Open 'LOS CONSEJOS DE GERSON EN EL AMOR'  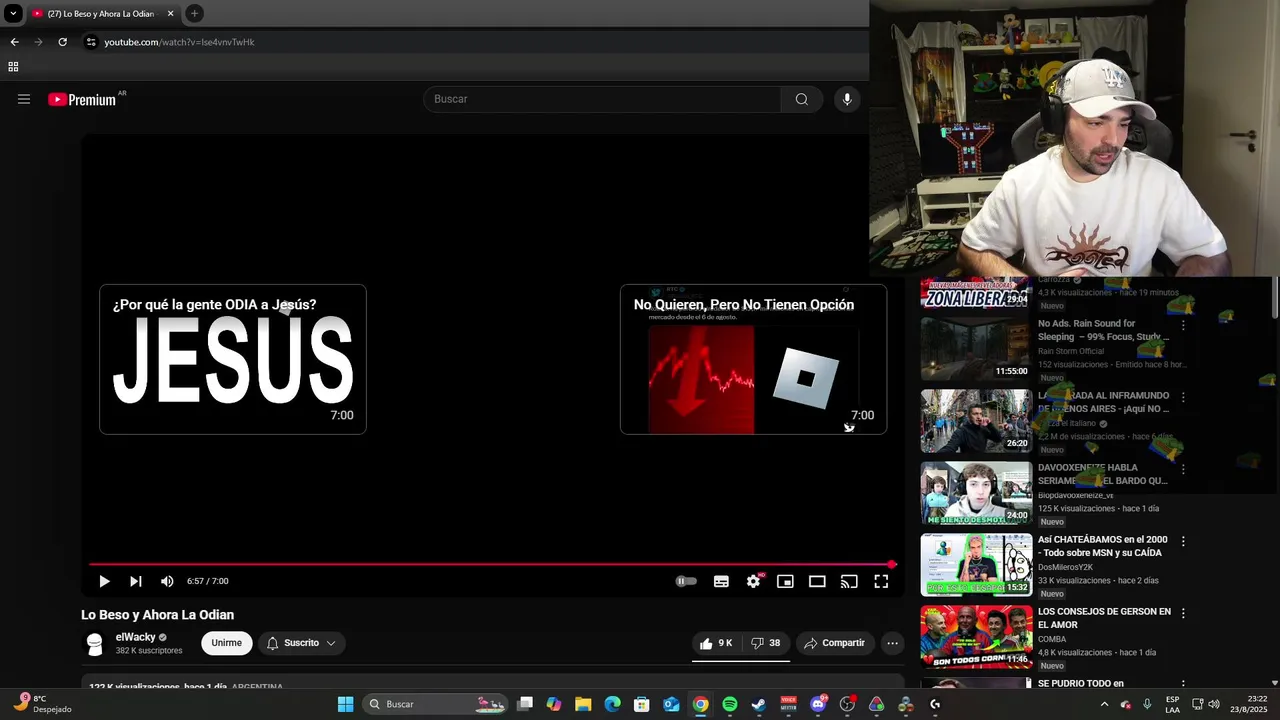pyautogui.click(x=1104, y=618)
